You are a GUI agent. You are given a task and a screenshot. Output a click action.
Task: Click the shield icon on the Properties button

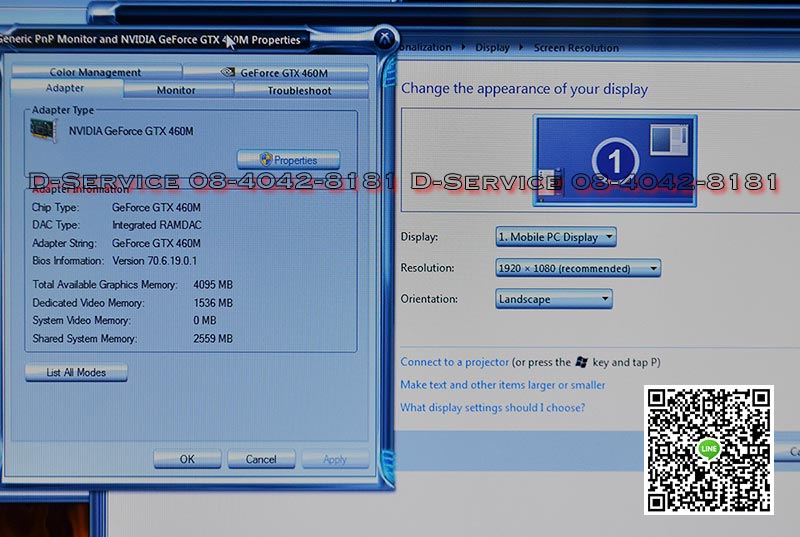tap(266, 159)
